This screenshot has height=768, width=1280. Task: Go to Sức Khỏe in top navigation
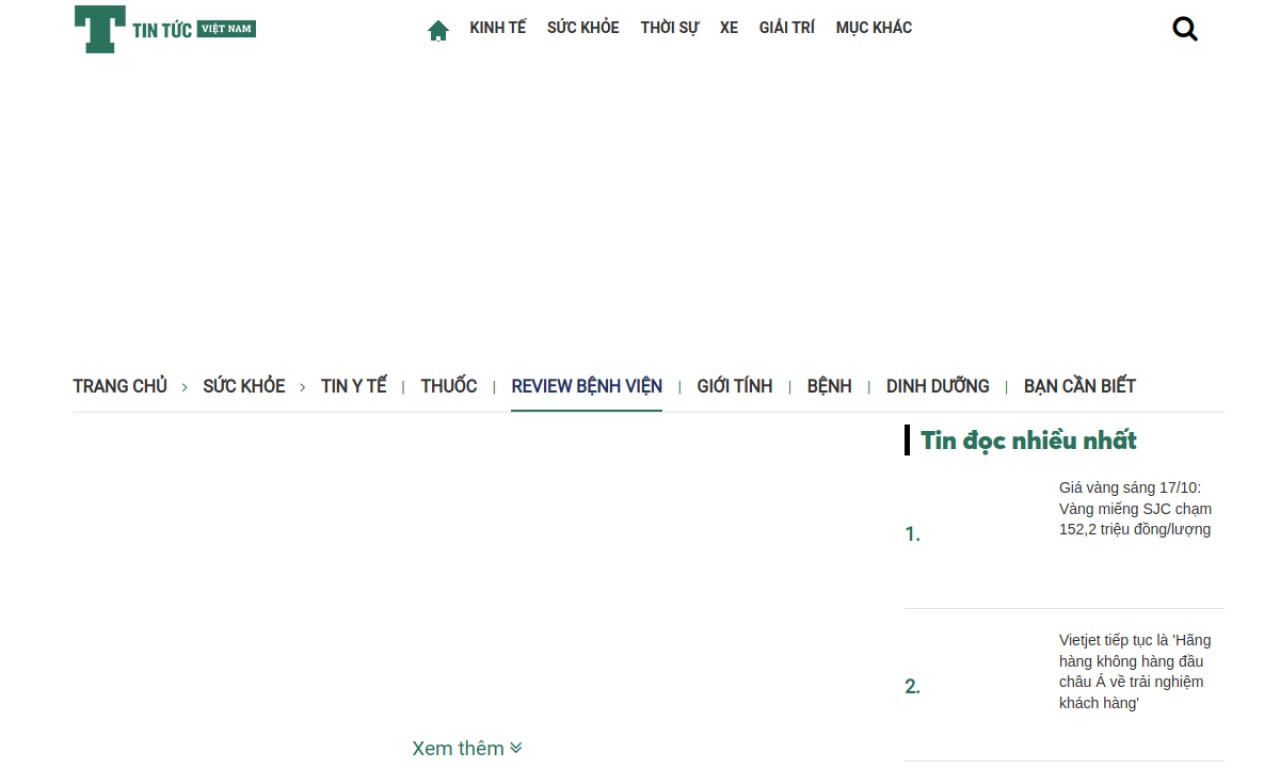[x=583, y=28]
